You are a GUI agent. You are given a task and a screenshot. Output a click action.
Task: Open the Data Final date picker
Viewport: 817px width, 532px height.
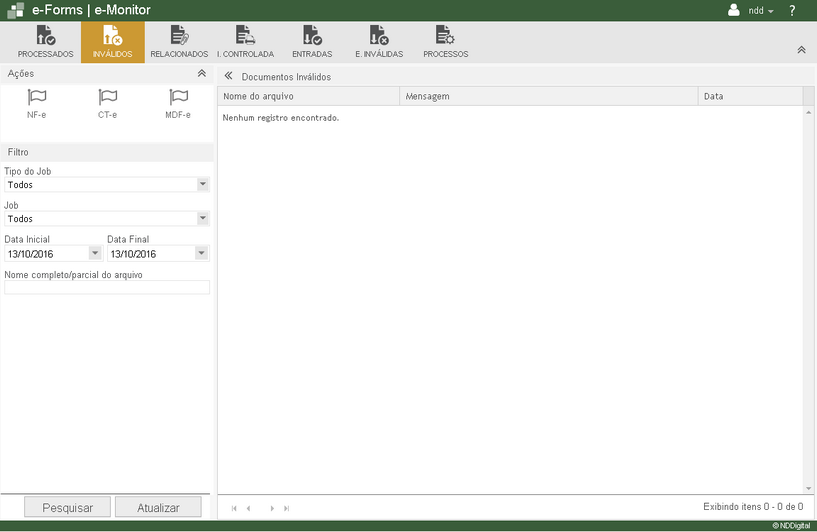tap(202, 253)
